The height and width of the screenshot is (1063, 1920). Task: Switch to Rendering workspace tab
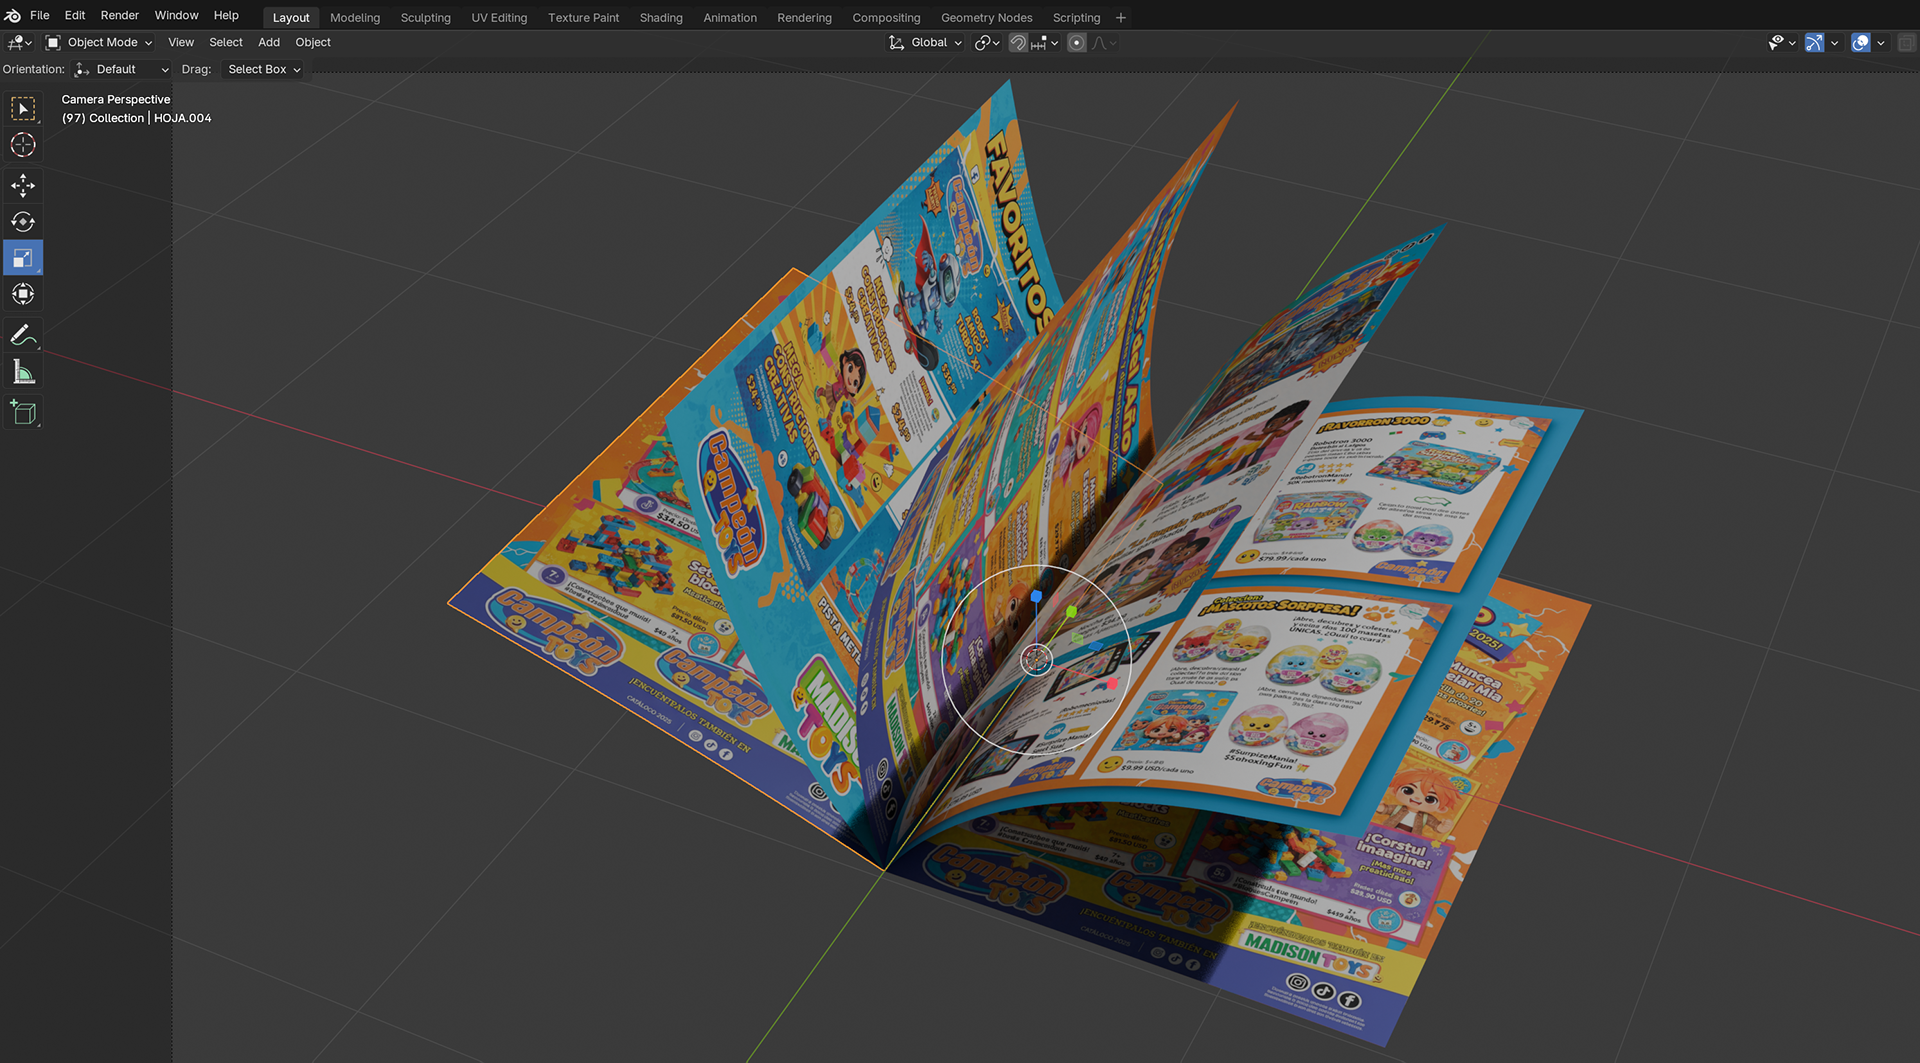click(804, 18)
